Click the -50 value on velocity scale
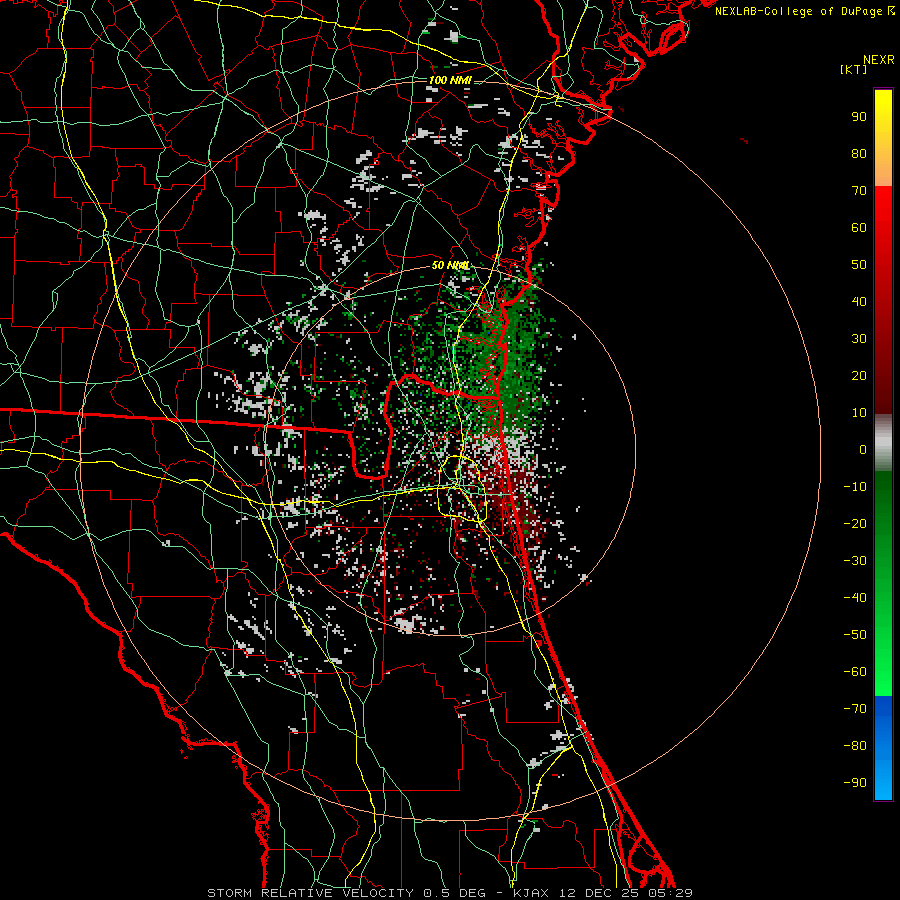The width and height of the screenshot is (900, 900). 855,634
